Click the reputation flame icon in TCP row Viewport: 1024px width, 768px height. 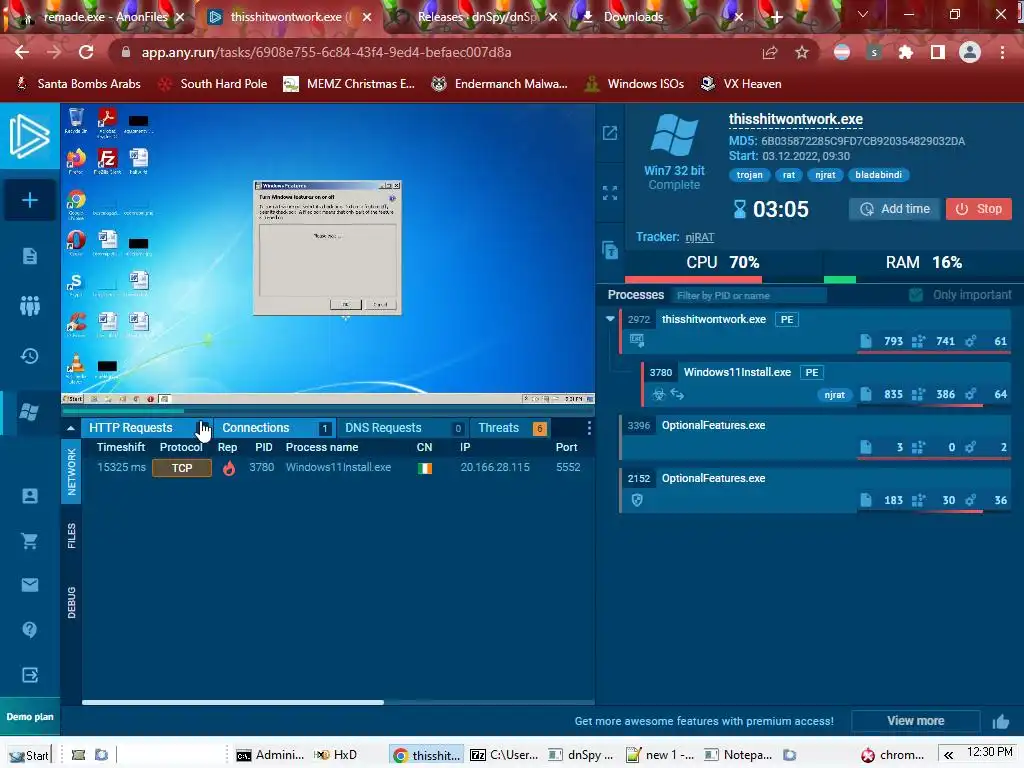229,468
